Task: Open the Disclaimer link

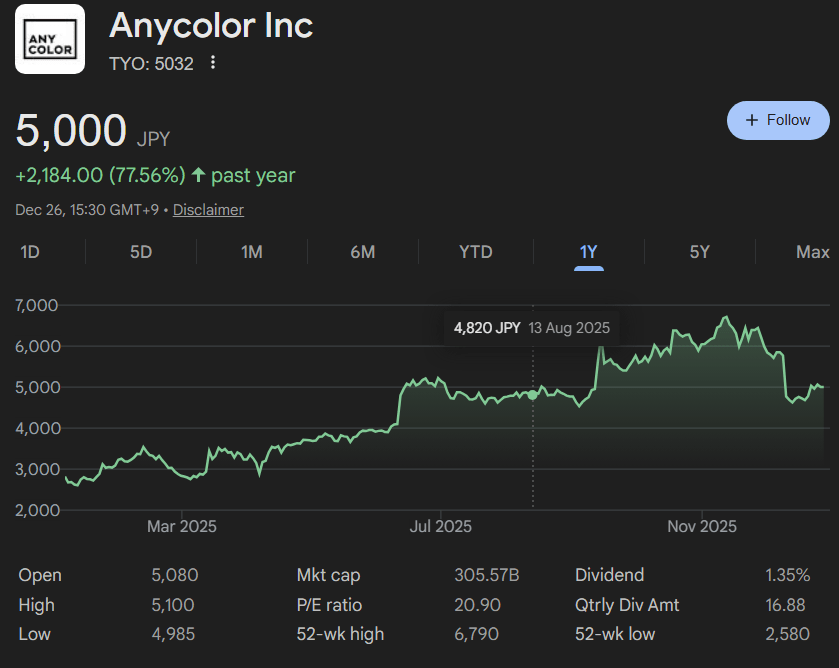Action: (208, 210)
